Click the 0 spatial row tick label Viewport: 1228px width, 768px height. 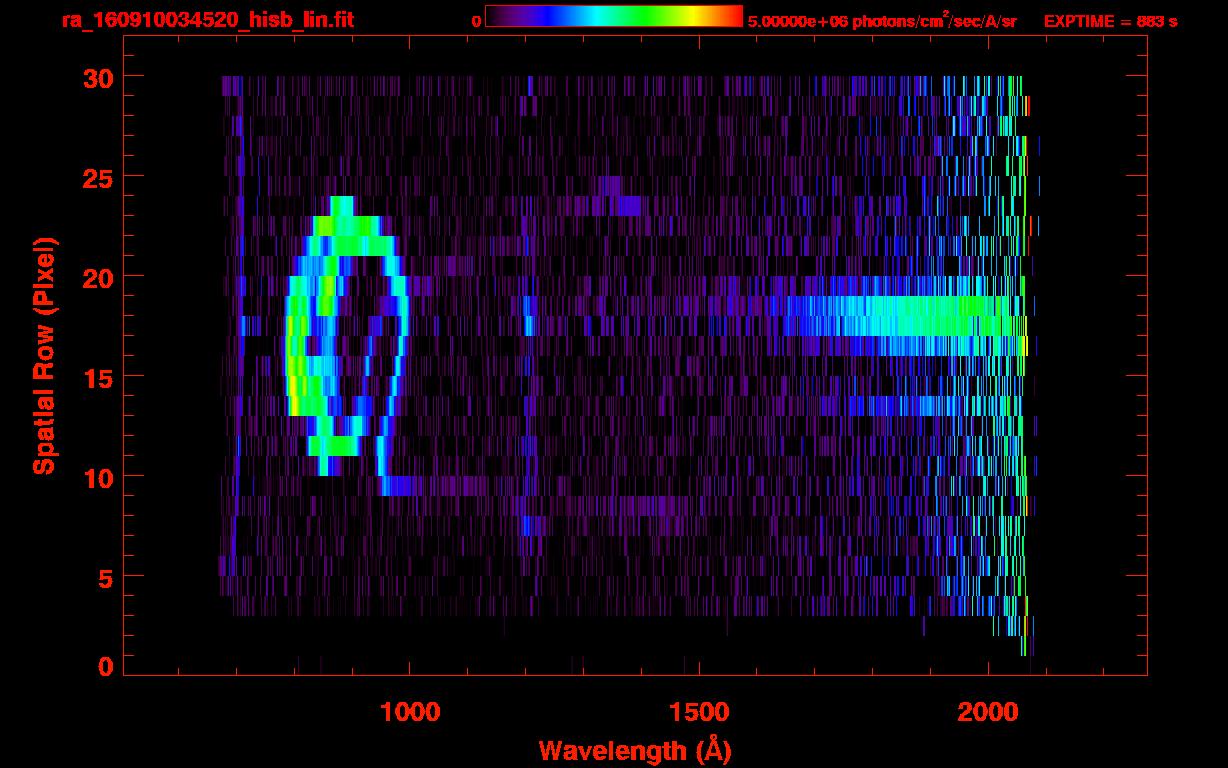tap(106, 667)
